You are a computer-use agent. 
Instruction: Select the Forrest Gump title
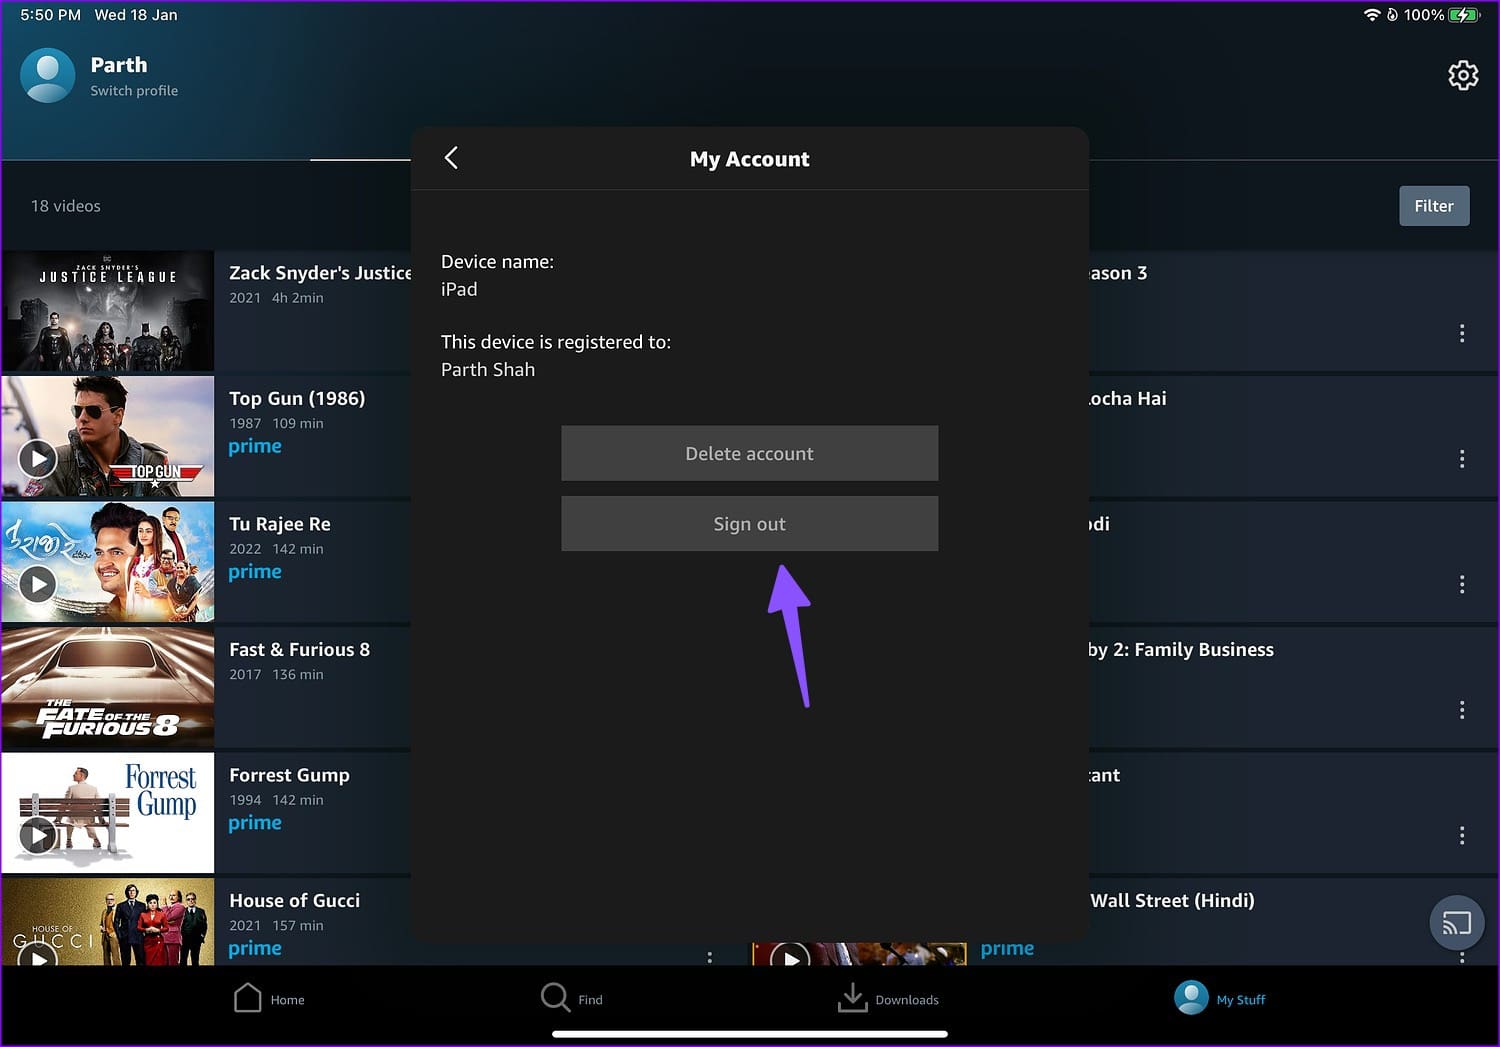click(289, 775)
